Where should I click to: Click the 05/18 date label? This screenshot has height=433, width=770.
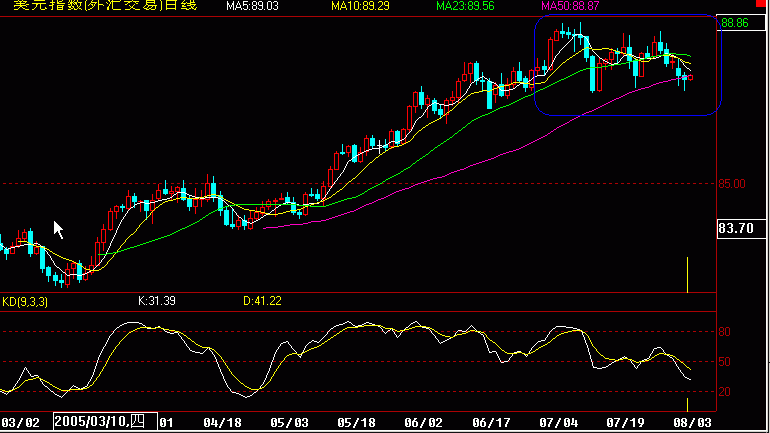point(356,423)
